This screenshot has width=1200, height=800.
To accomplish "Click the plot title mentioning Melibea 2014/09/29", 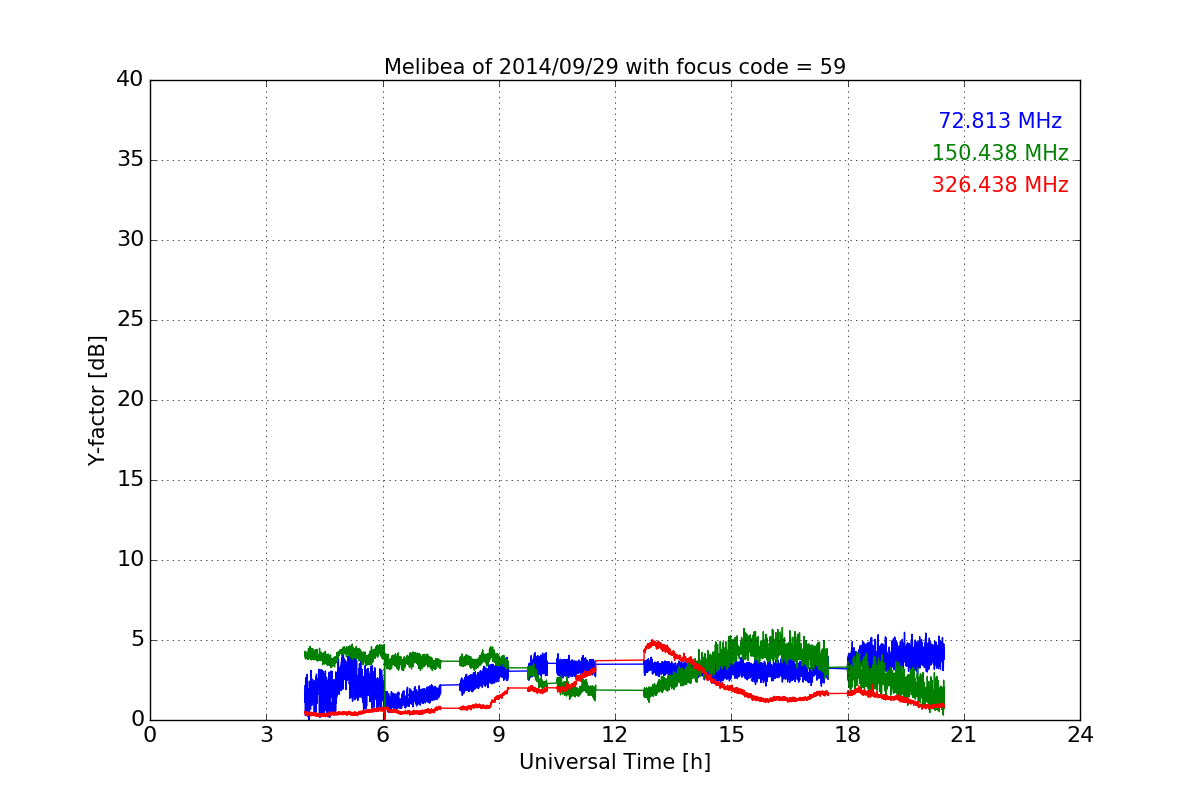I will tap(615, 67).
